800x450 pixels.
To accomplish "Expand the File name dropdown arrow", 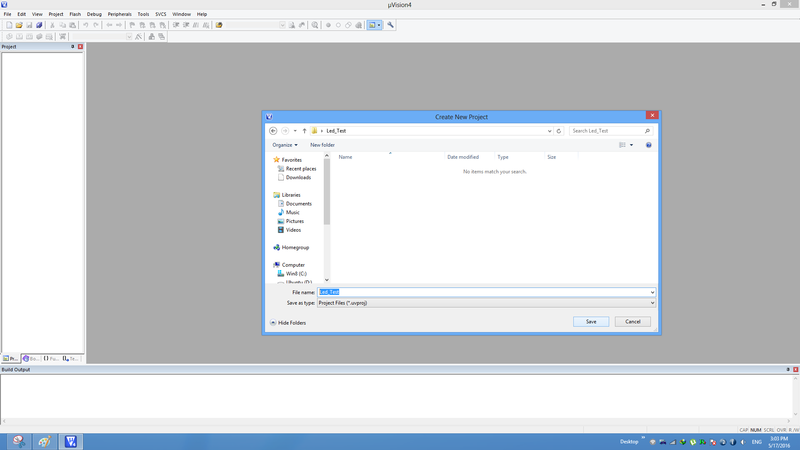I will (x=652, y=292).
